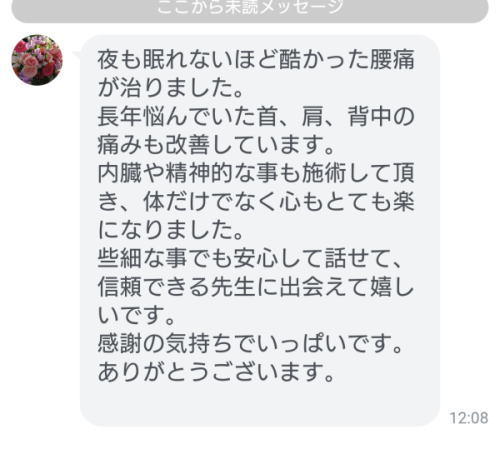Tap the line starting with 長年悩んでいた首
The height and width of the screenshot is (459, 500).
(256, 116)
